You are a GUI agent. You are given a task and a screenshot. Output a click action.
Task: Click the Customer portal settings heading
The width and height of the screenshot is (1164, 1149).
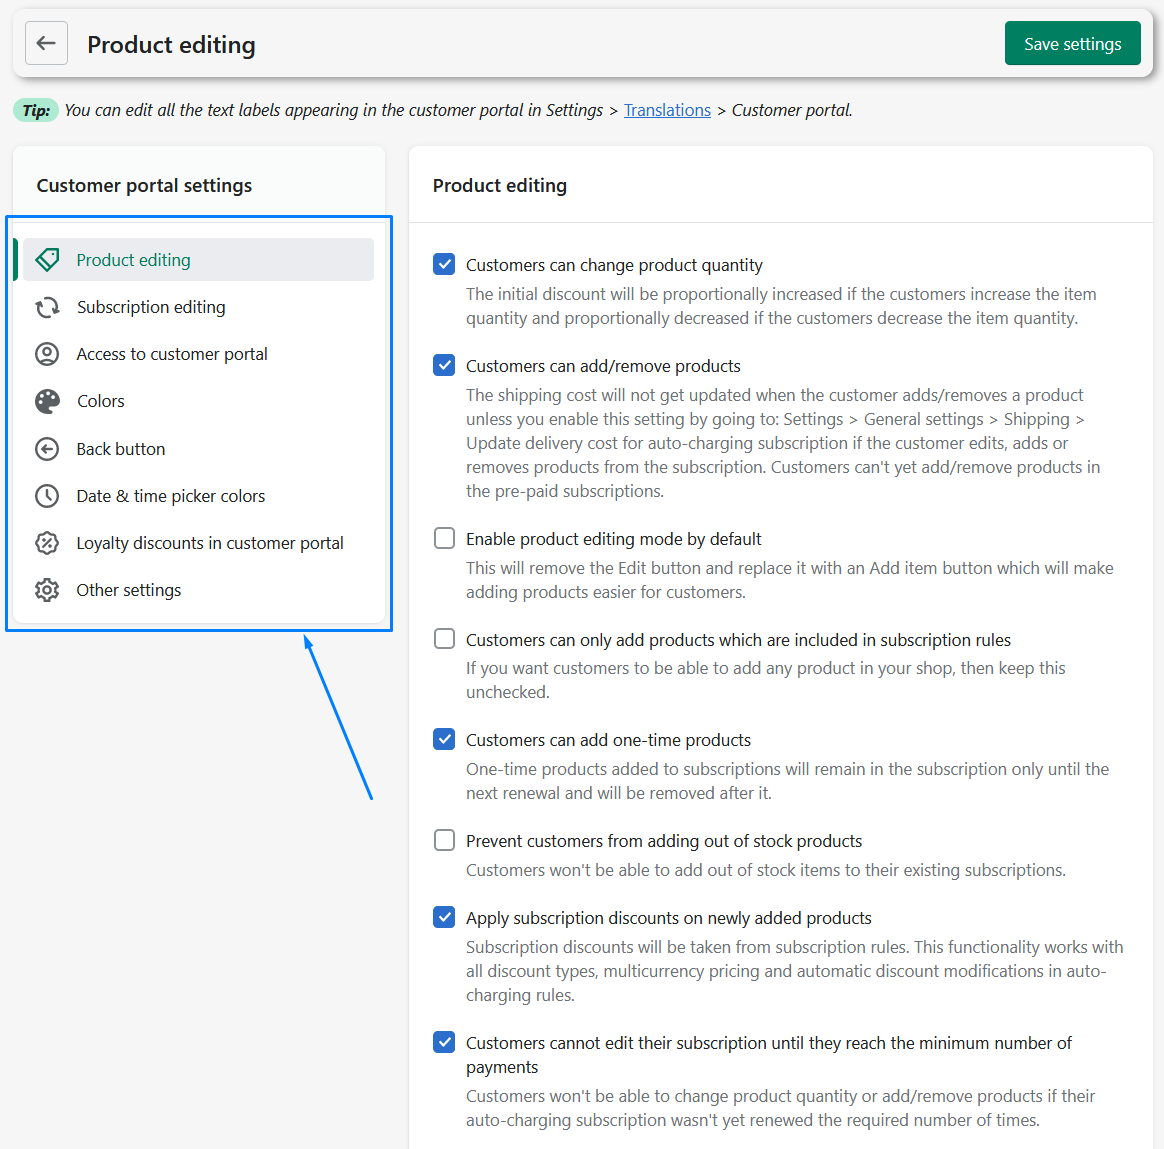coord(144,186)
